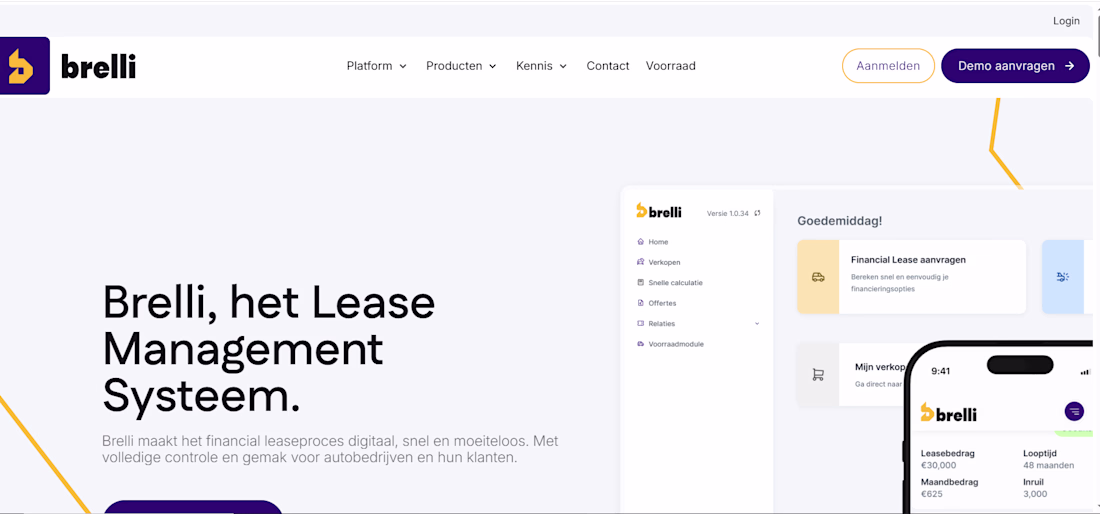Click the Looptijd 48 maanden value
Screen dimensions: 1100x514
(1049, 465)
